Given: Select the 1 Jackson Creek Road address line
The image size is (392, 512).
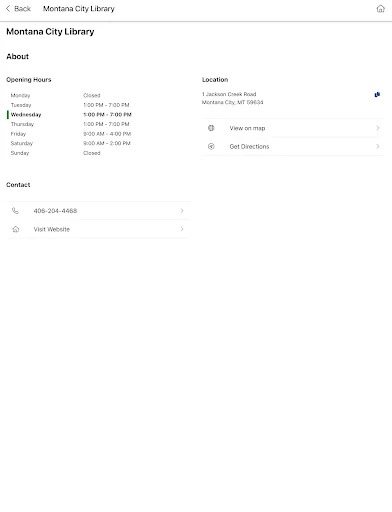Looking at the screenshot, I should pyautogui.click(x=229, y=94).
